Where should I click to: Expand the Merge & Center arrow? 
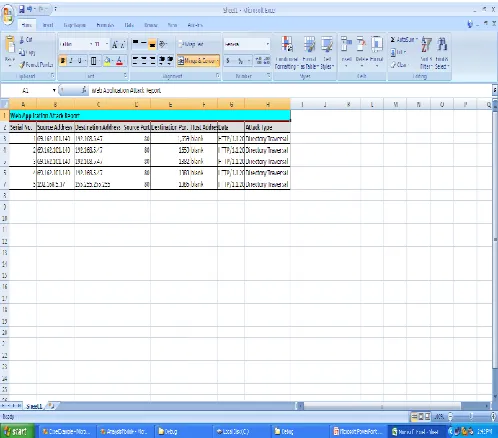pos(218,61)
